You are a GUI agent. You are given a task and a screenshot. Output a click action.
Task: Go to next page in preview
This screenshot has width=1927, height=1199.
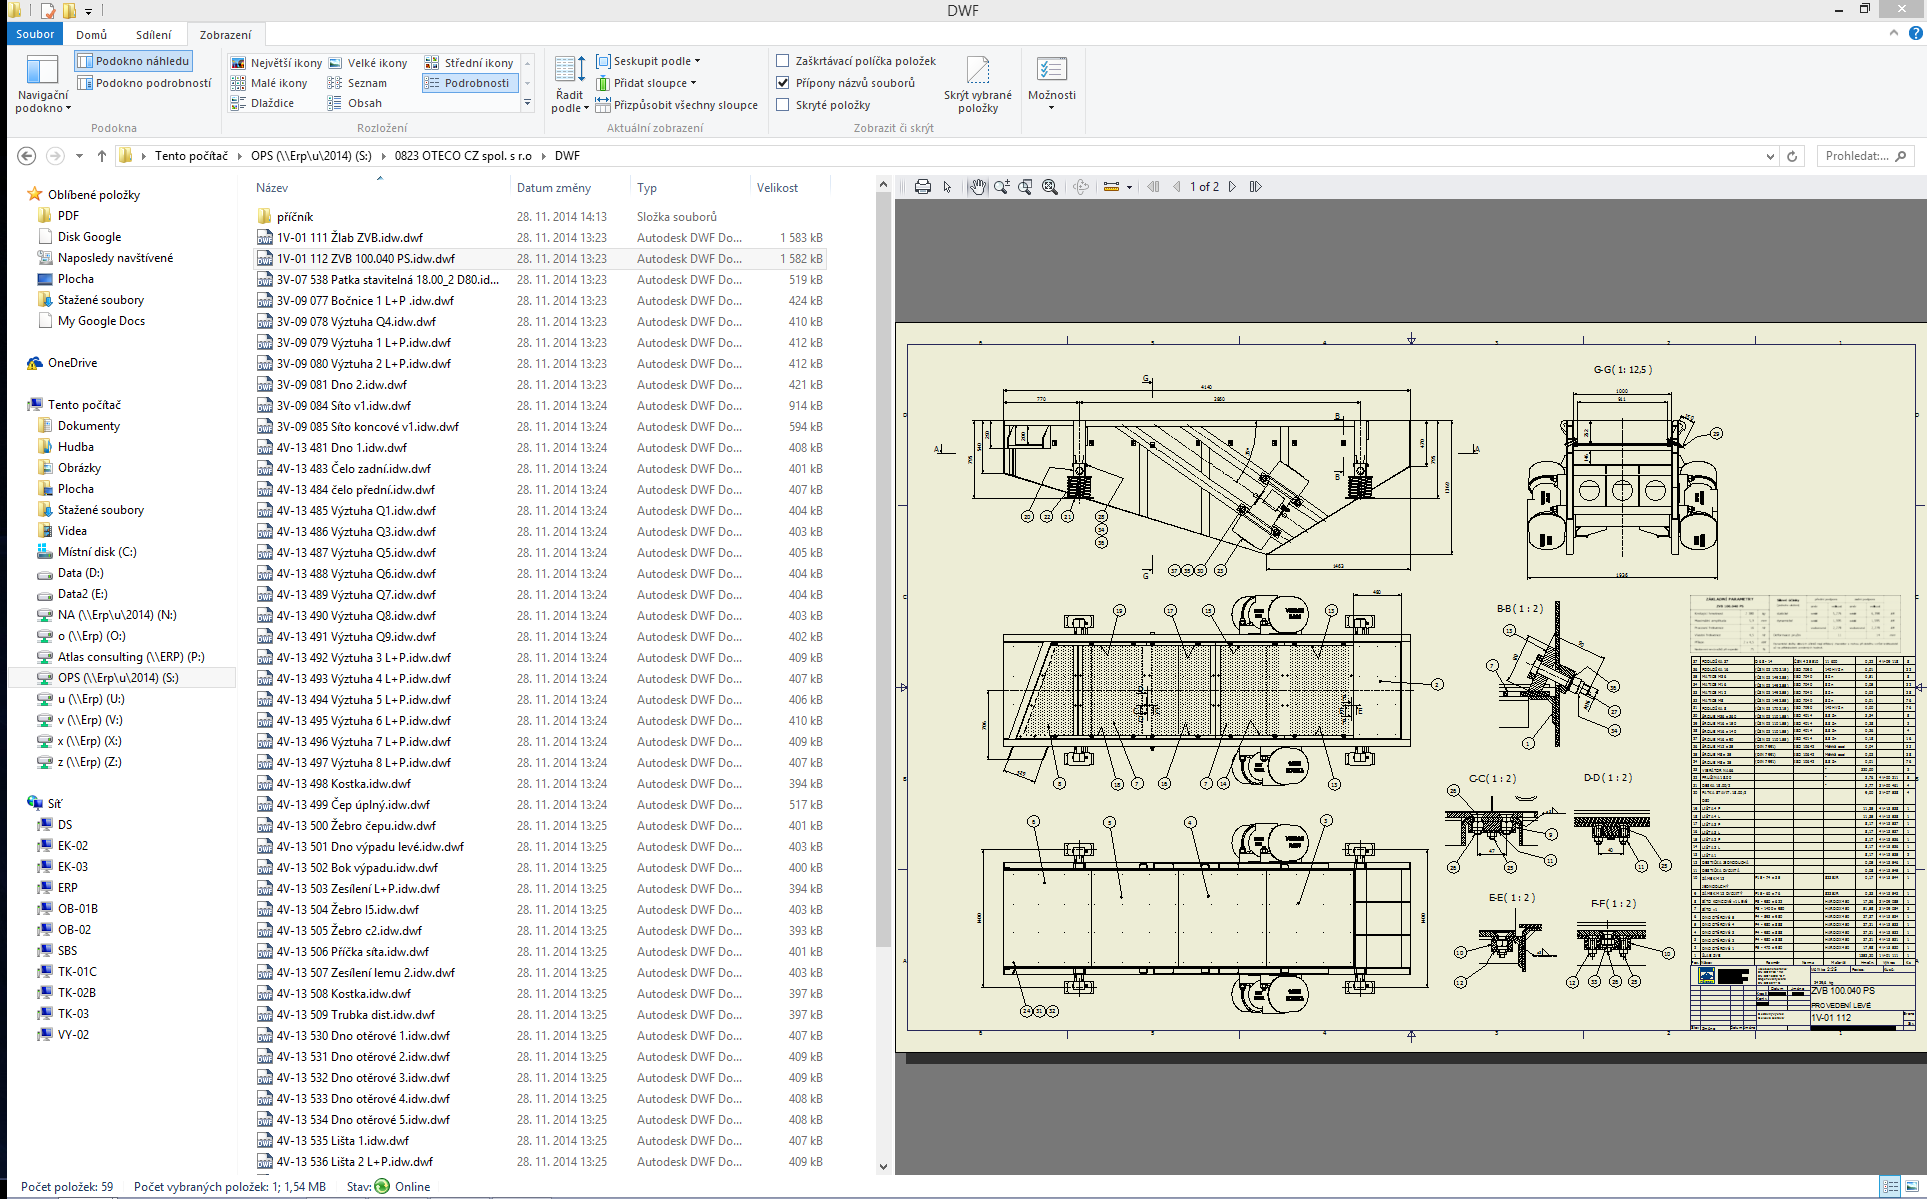(x=1232, y=187)
